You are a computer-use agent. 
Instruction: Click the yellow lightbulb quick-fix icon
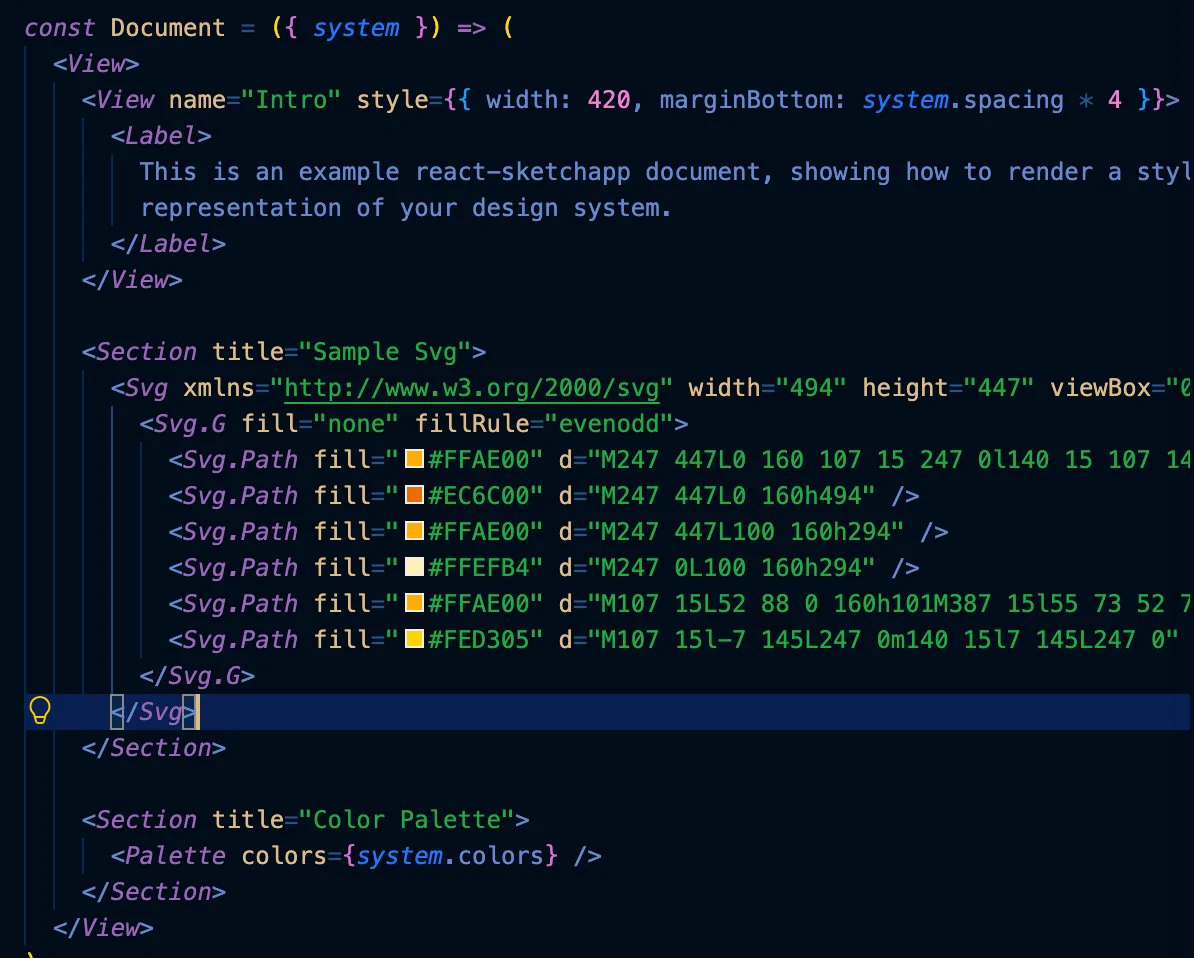40,711
